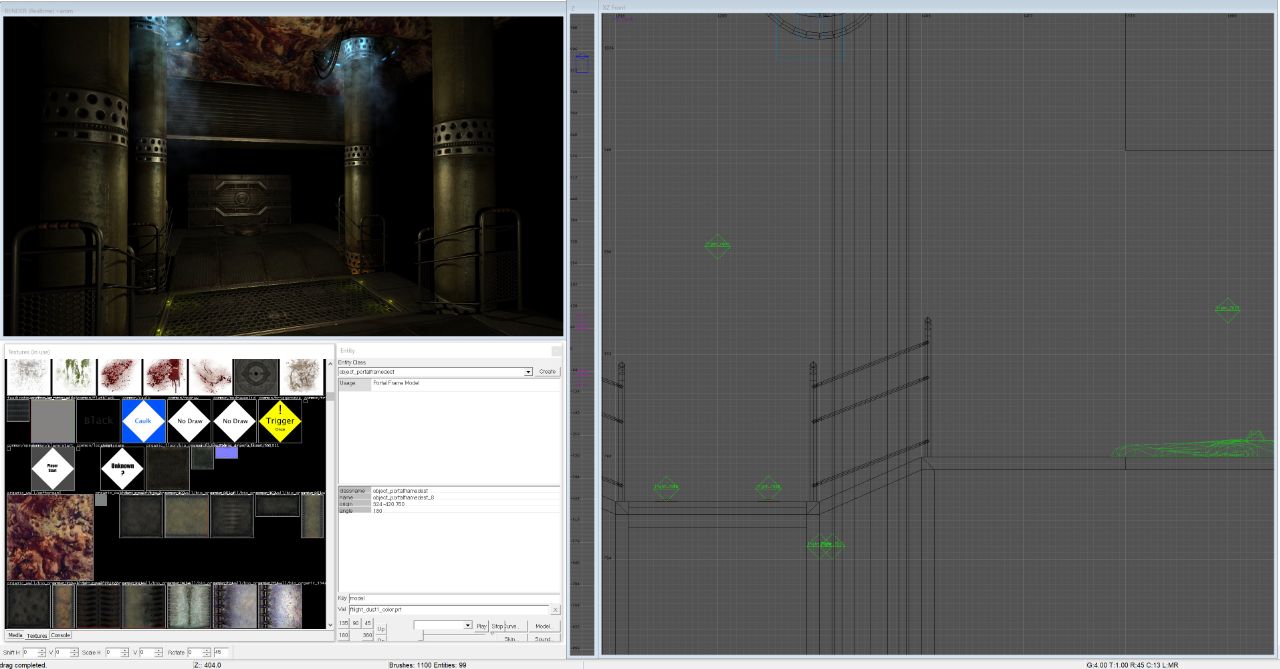Focus the Shift H value field
The height and width of the screenshot is (669, 1280).
(x=31, y=652)
